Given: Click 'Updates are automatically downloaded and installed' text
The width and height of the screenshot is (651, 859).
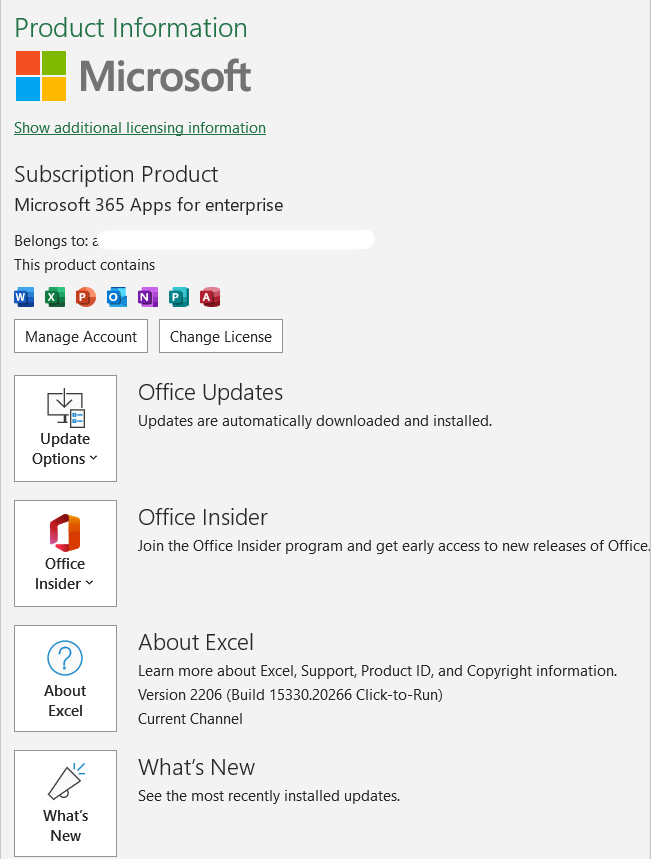Looking at the screenshot, I should (315, 421).
